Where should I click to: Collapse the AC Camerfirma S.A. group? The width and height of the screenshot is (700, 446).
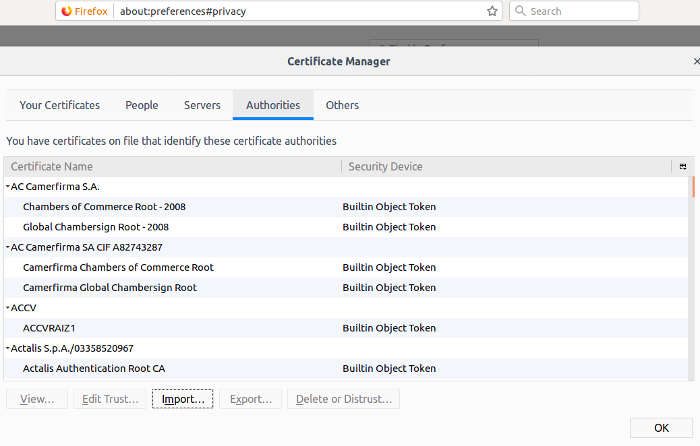point(8,187)
